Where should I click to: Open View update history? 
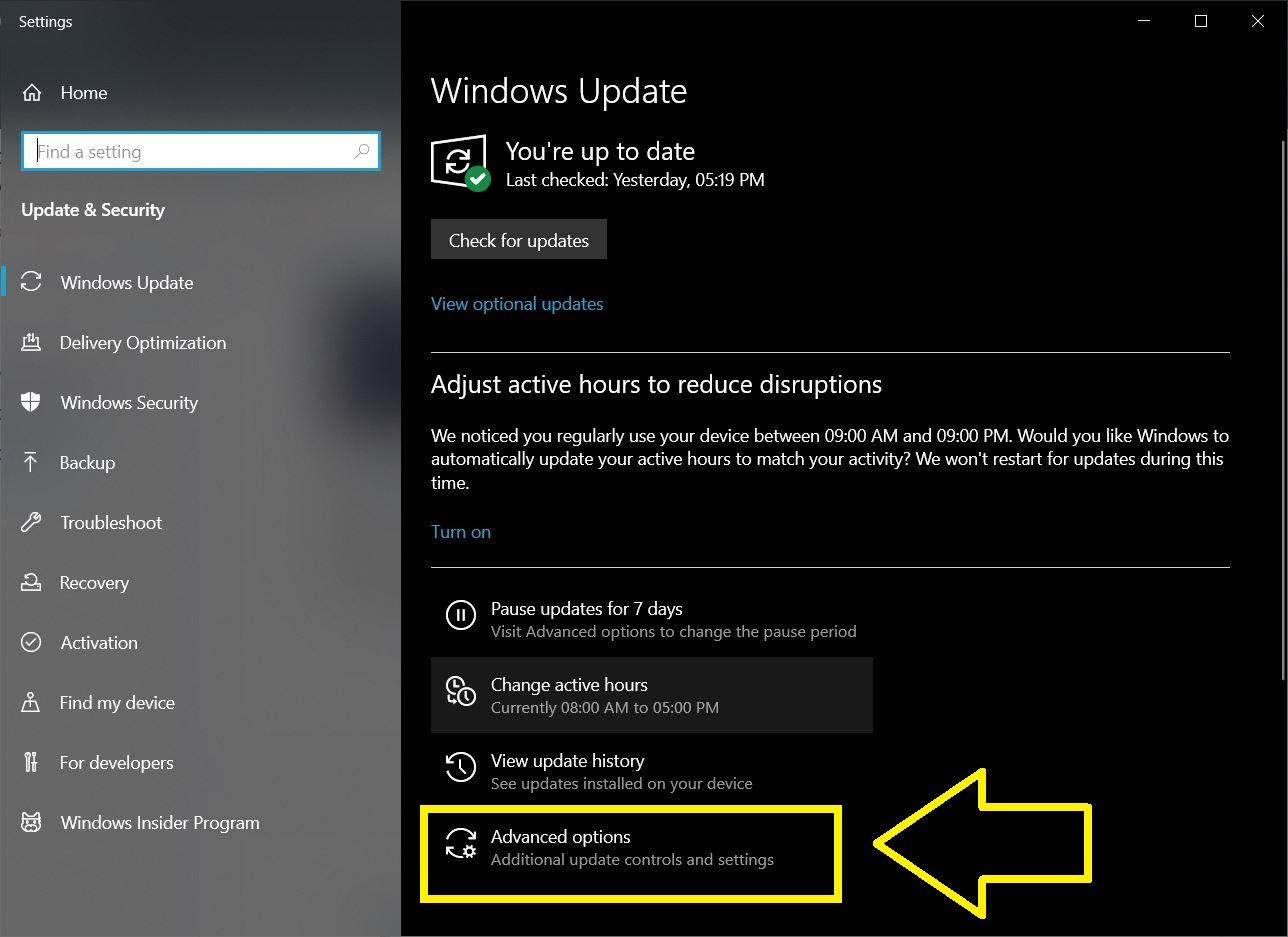[x=652, y=771]
